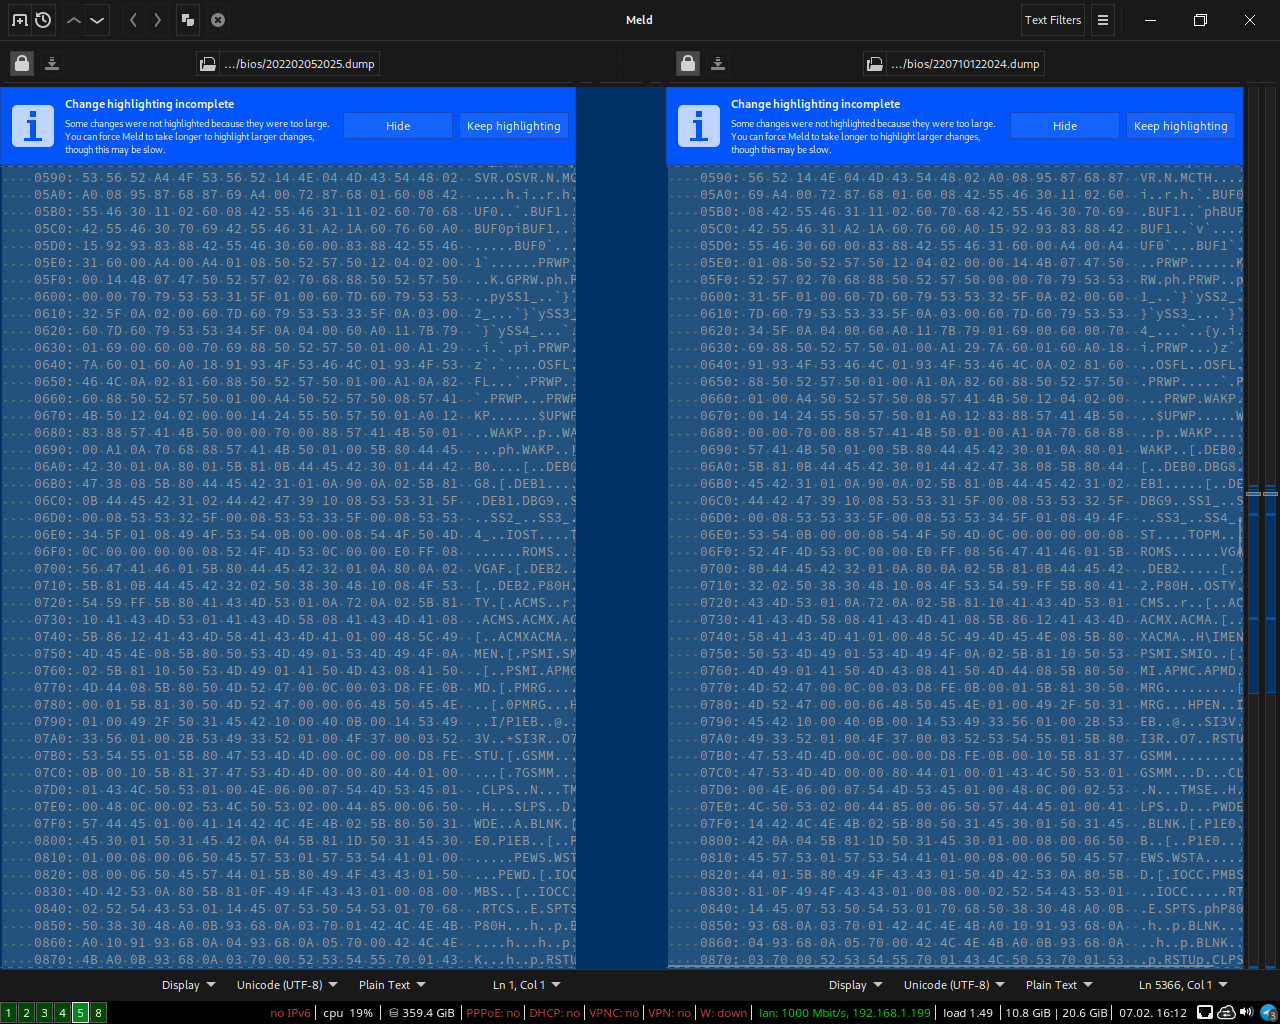Screen dimensions: 1280x1024
Task: Open recent comparisons history
Action: tap(43, 20)
